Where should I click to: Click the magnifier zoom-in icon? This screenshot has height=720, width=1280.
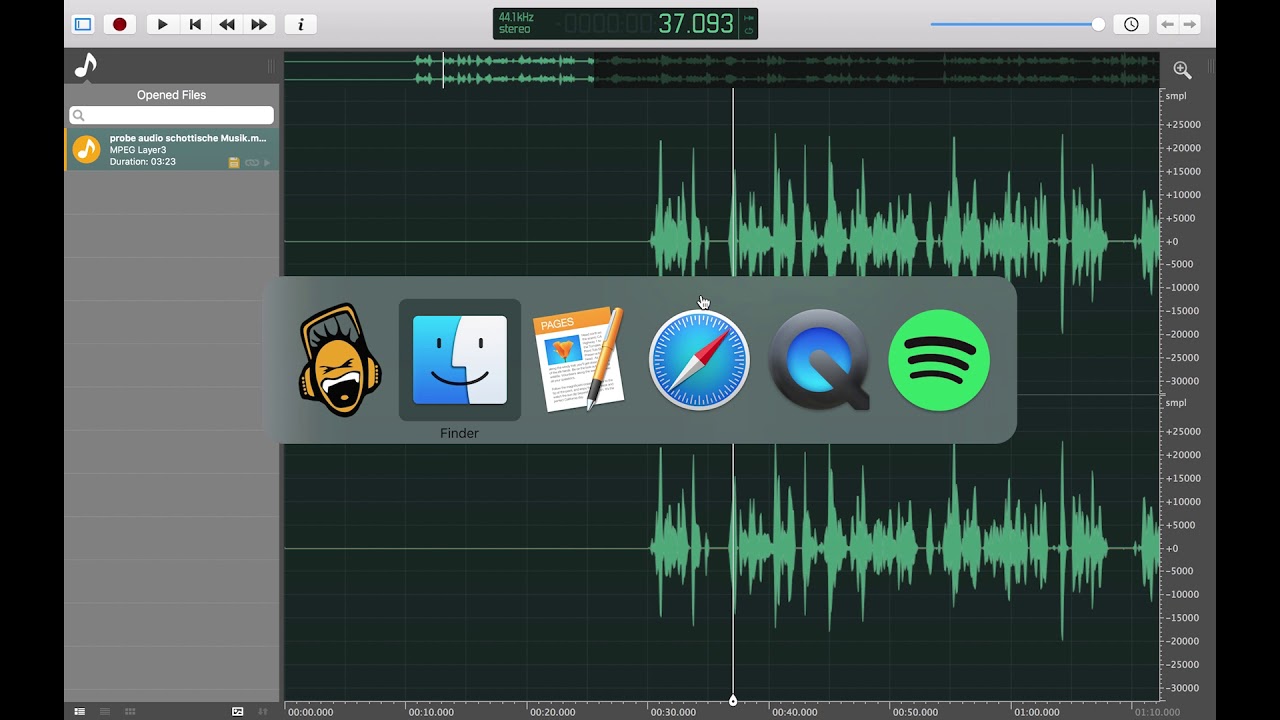[1182, 69]
